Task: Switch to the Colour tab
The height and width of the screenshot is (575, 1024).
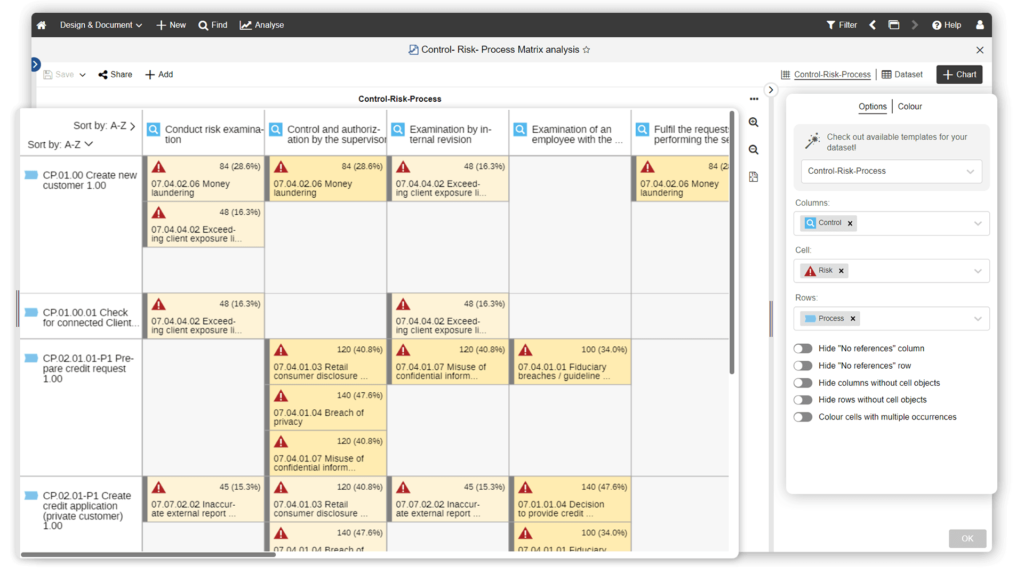Action: (910, 107)
